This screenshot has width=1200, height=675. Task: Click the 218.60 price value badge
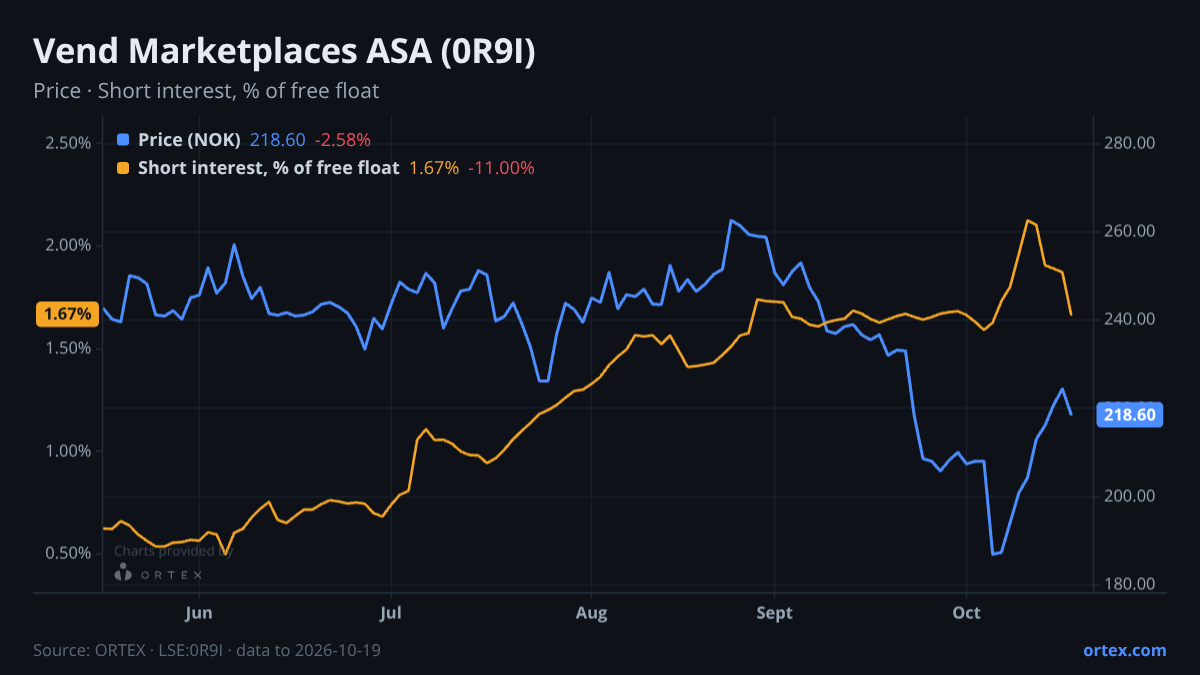[x=1130, y=414]
